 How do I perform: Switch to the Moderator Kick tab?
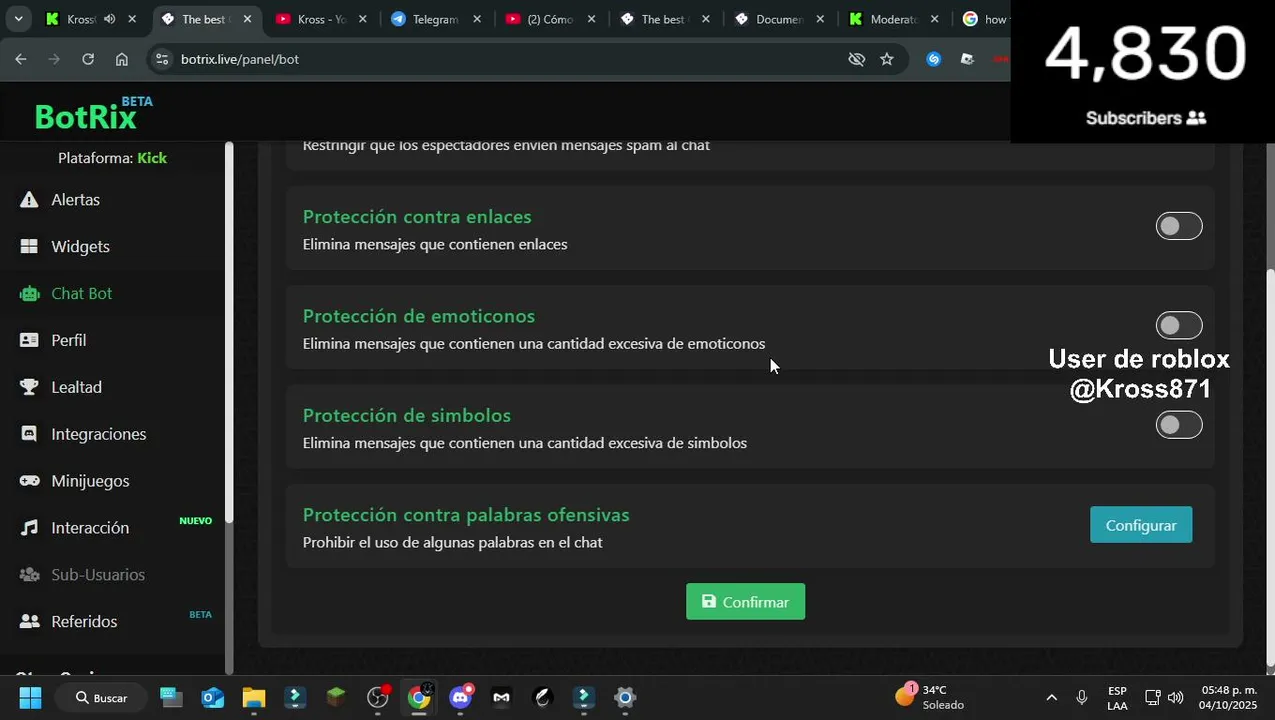tap(893, 19)
